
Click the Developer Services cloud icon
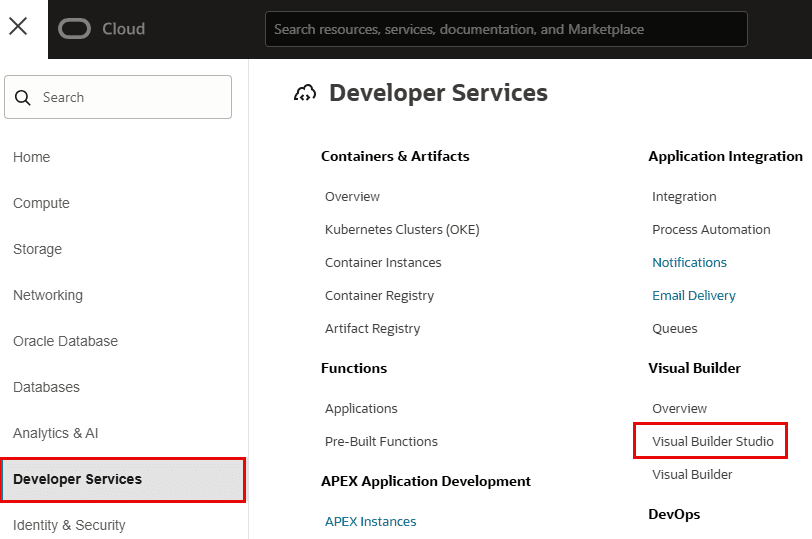coord(305,93)
